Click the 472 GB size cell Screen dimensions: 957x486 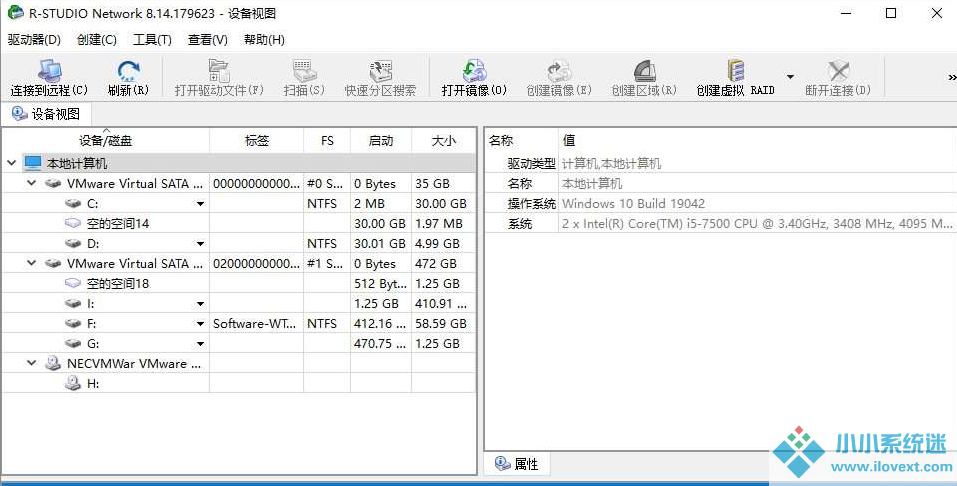[x=436, y=264]
